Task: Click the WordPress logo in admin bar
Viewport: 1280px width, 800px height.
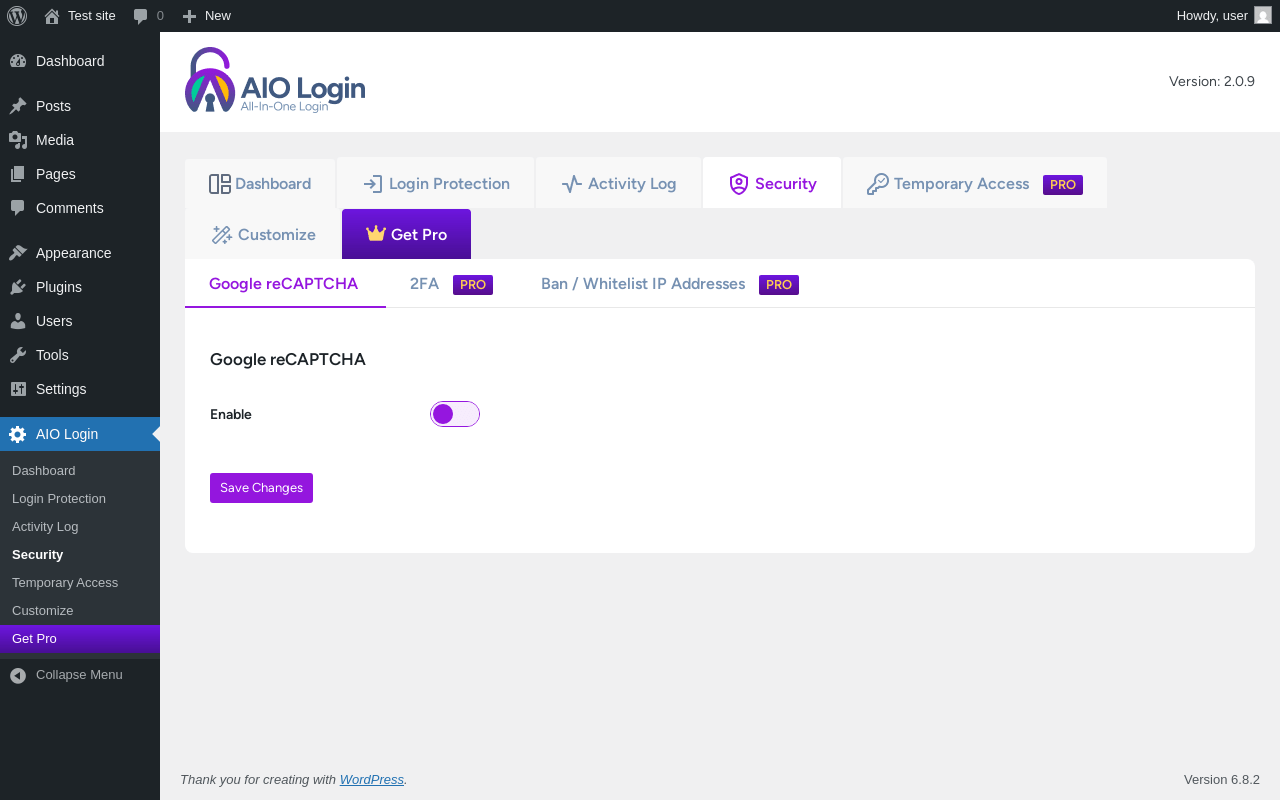Action: [x=17, y=16]
